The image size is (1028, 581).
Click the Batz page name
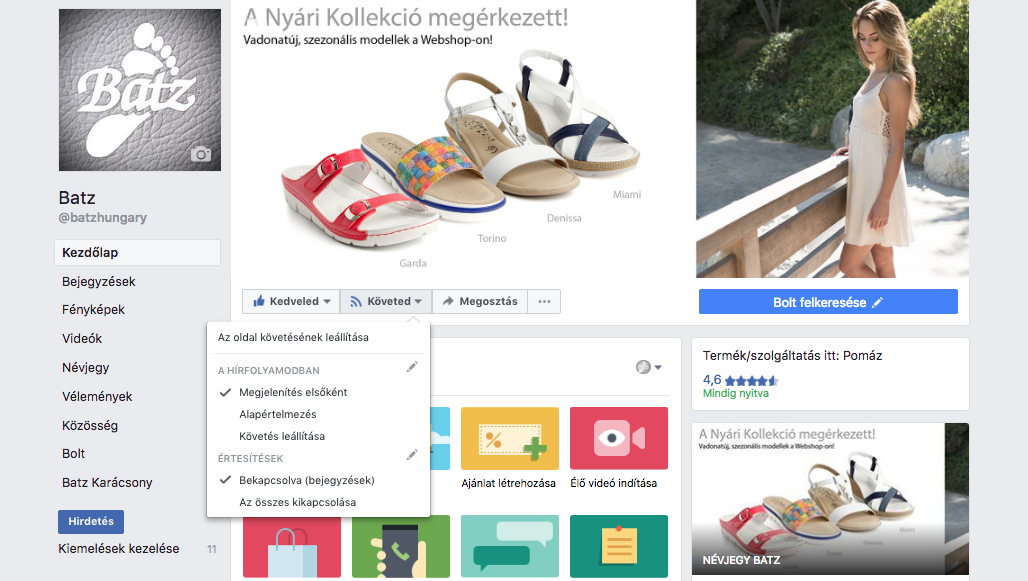pyautogui.click(x=77, y=198)
